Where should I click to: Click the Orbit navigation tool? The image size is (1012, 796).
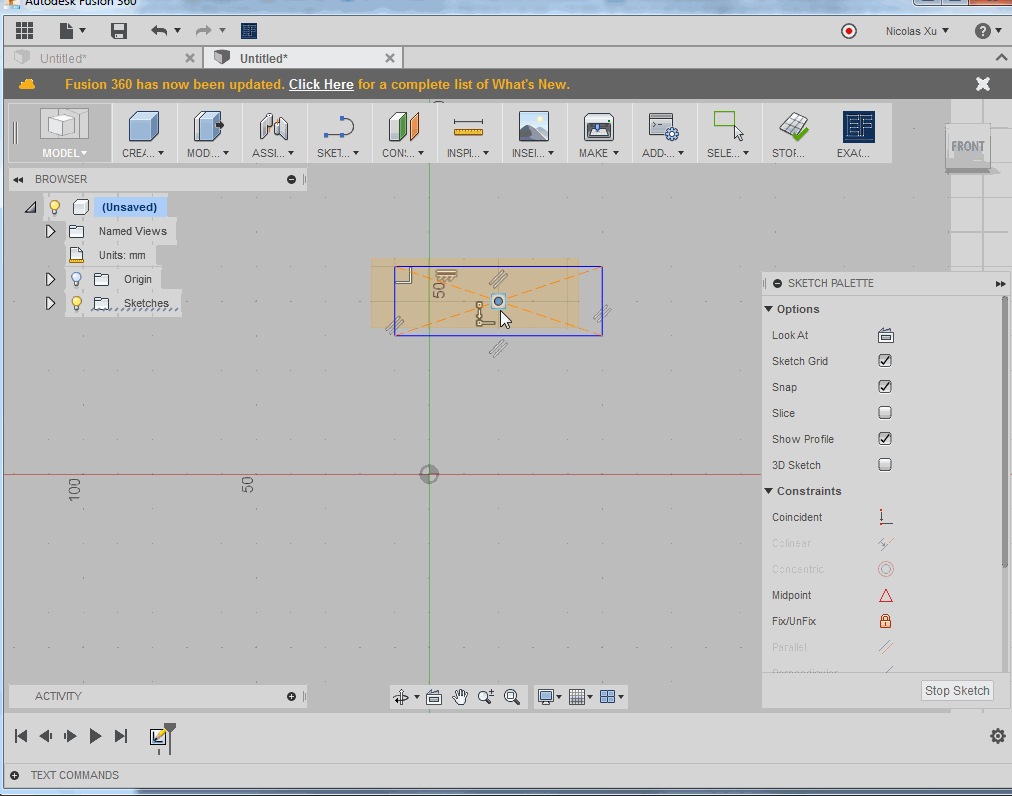tap(401, 697)
